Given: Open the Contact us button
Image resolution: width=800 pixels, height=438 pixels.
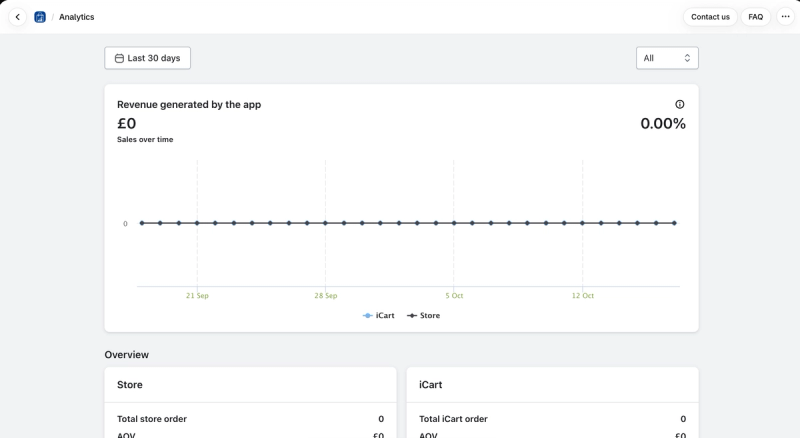Looking at the screenshot, I should (x=710, y=17).
